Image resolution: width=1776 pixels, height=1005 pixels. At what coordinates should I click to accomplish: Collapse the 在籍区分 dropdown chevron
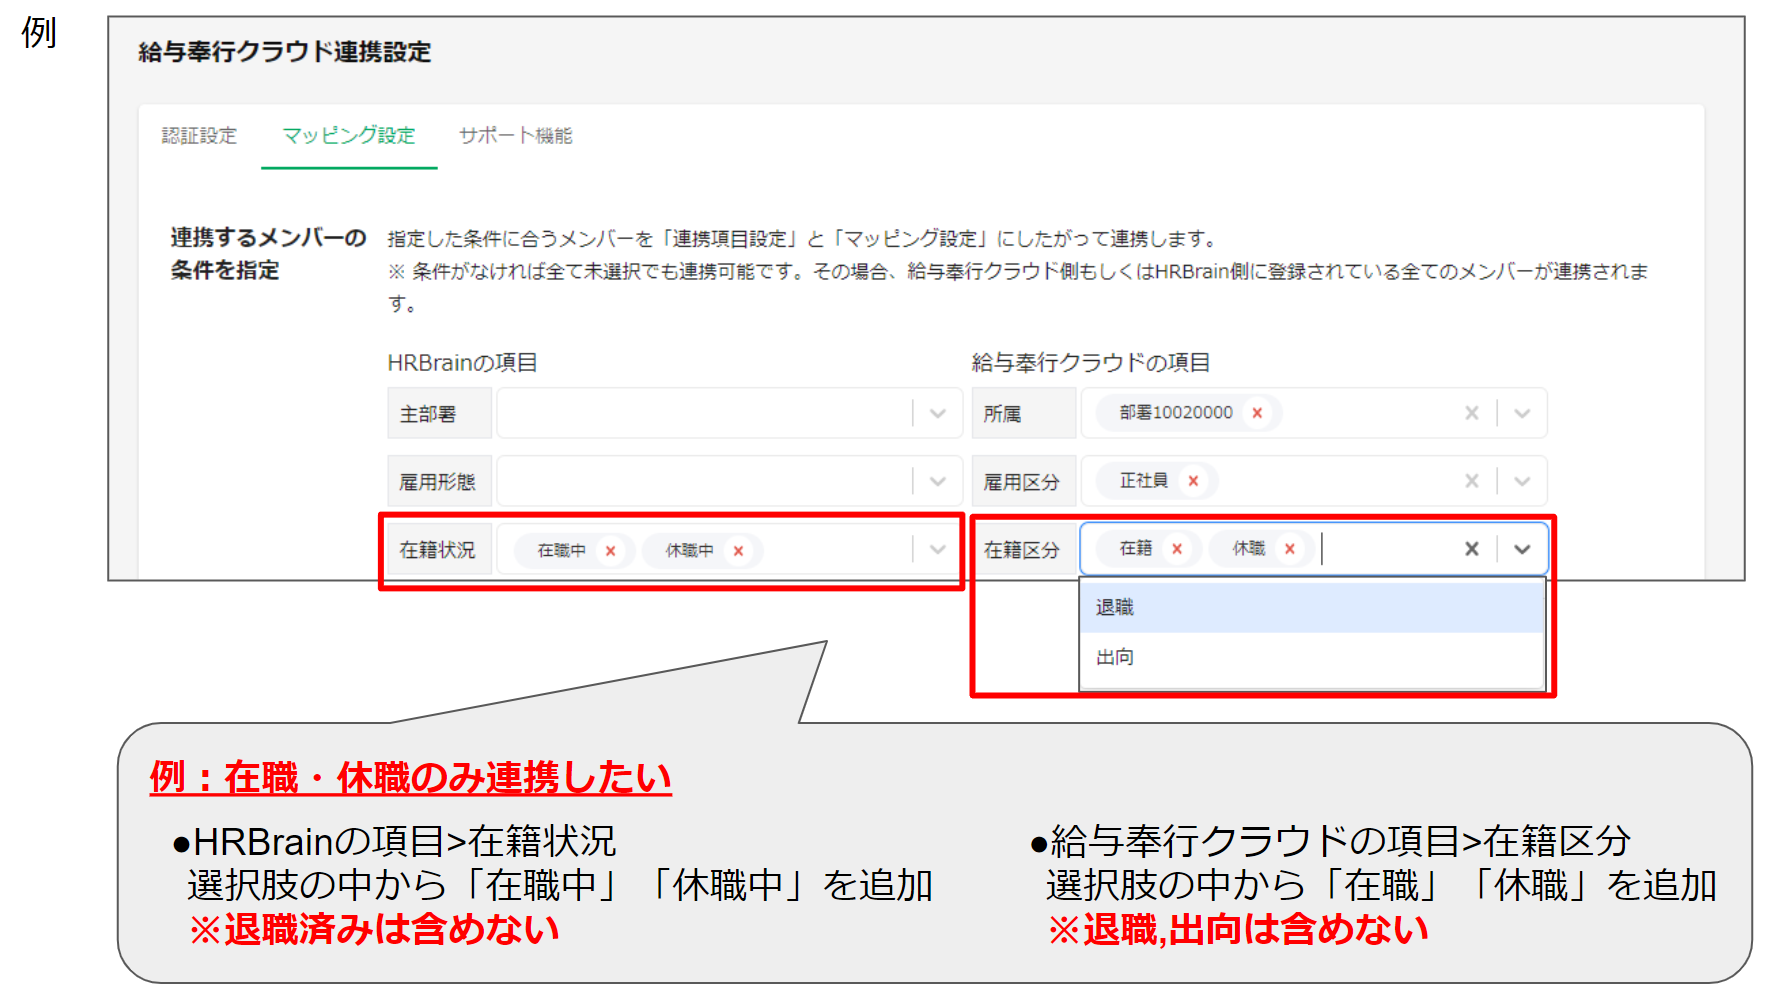(1522, 549)
